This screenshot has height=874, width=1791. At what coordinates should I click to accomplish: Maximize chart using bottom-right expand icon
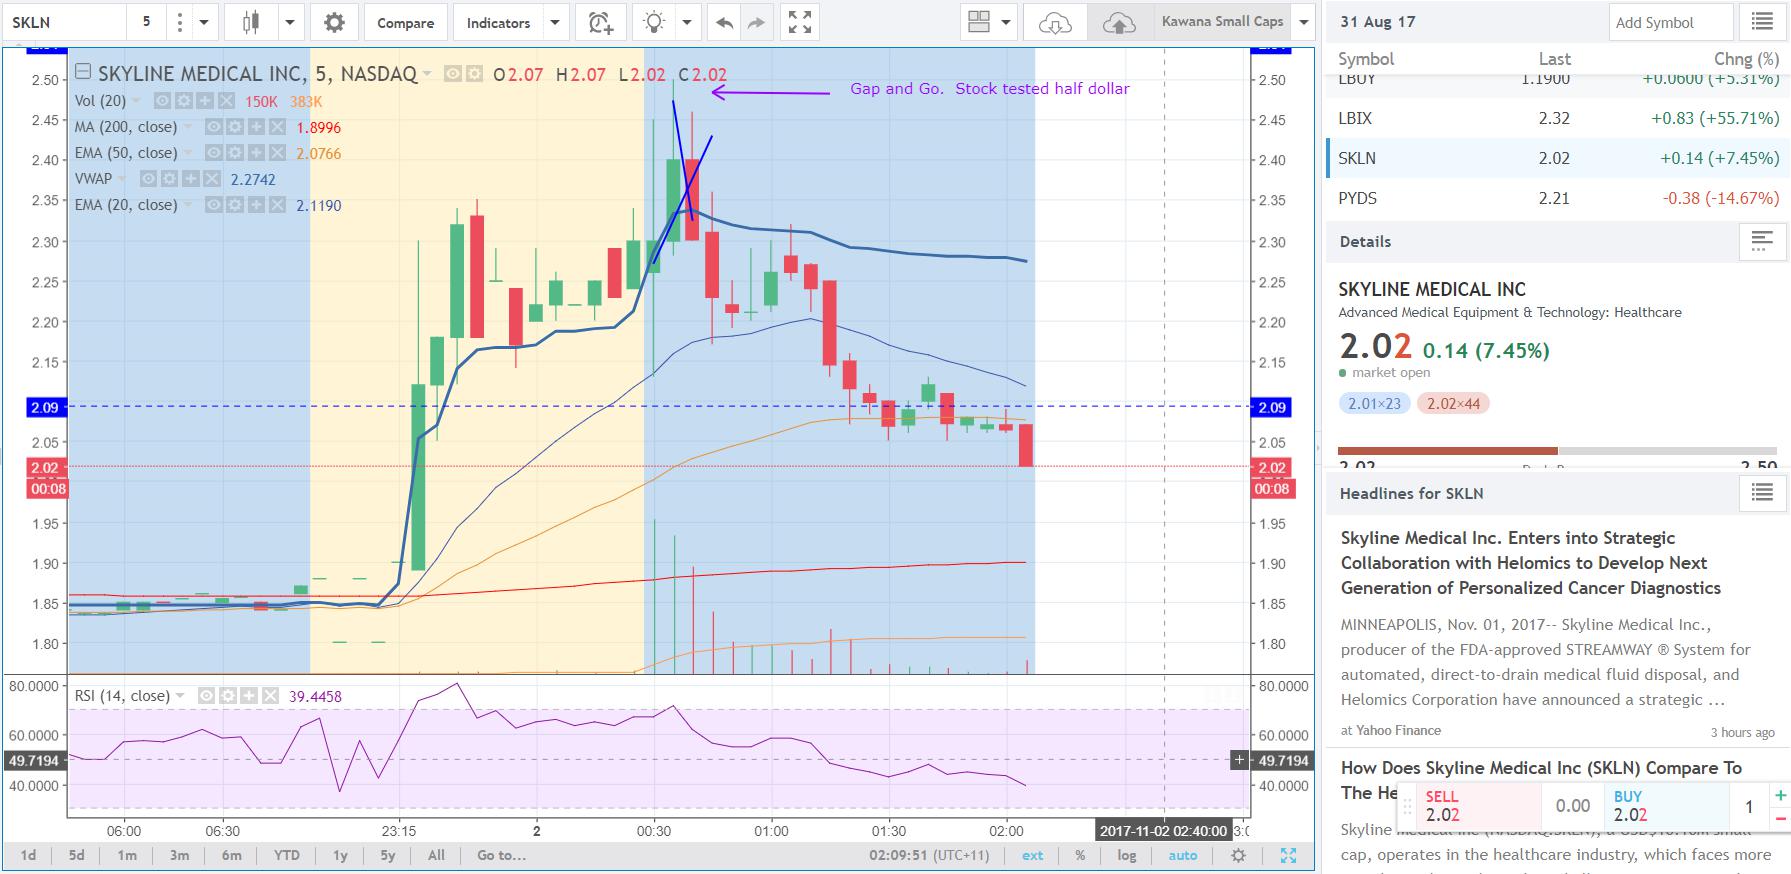1288,855
